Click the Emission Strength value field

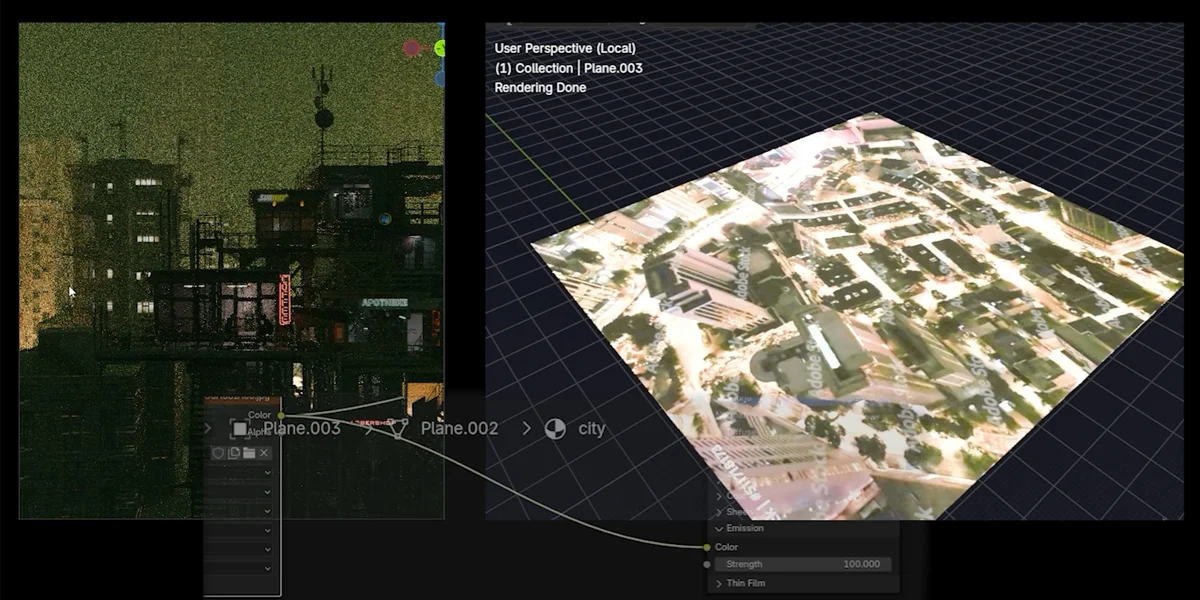tap(802, 564)
